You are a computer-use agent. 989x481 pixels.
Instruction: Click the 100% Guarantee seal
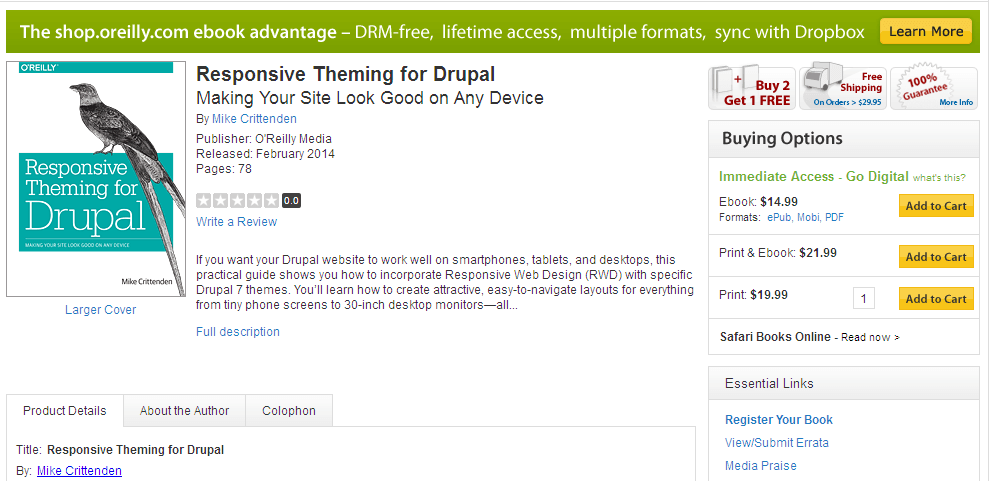[x=933, y=88]
